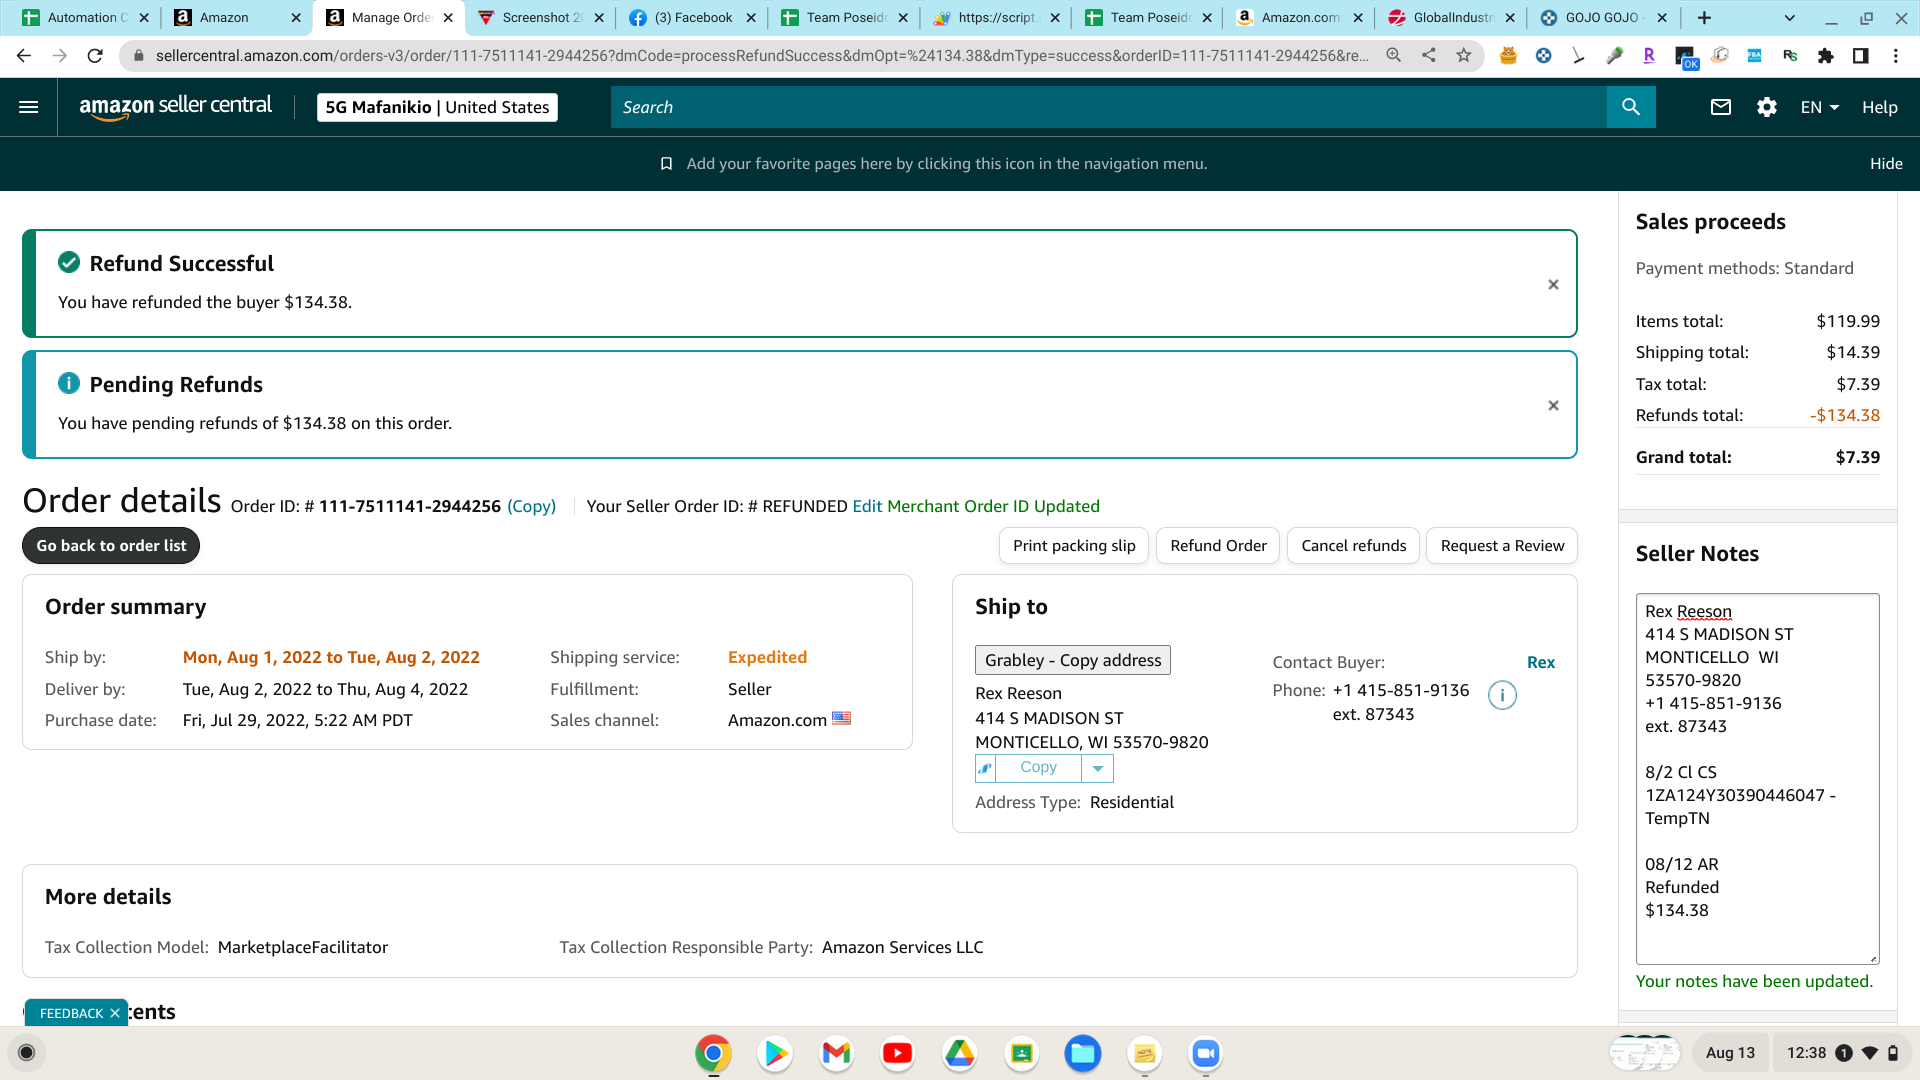The image size is (1920, 1080).
Task: Open the Chrome side panel icon
Action: pos(1861,56)
